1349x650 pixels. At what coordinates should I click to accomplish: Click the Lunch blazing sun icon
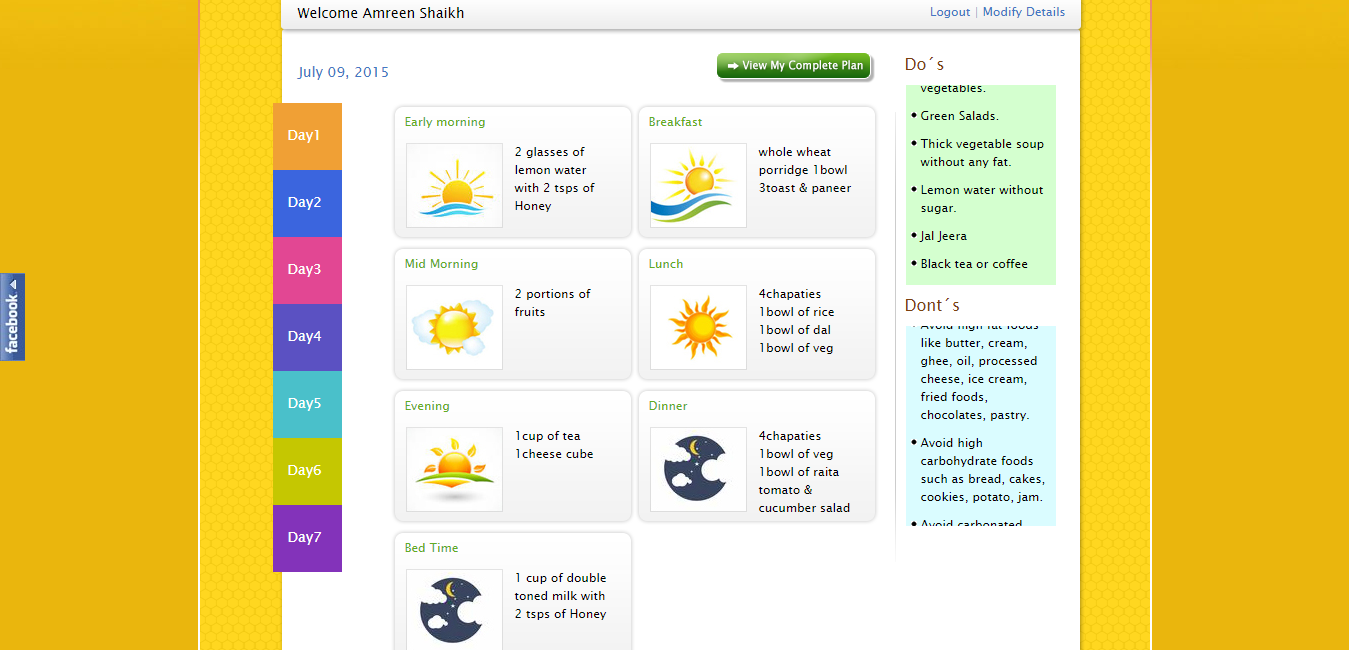pos(698,327)
